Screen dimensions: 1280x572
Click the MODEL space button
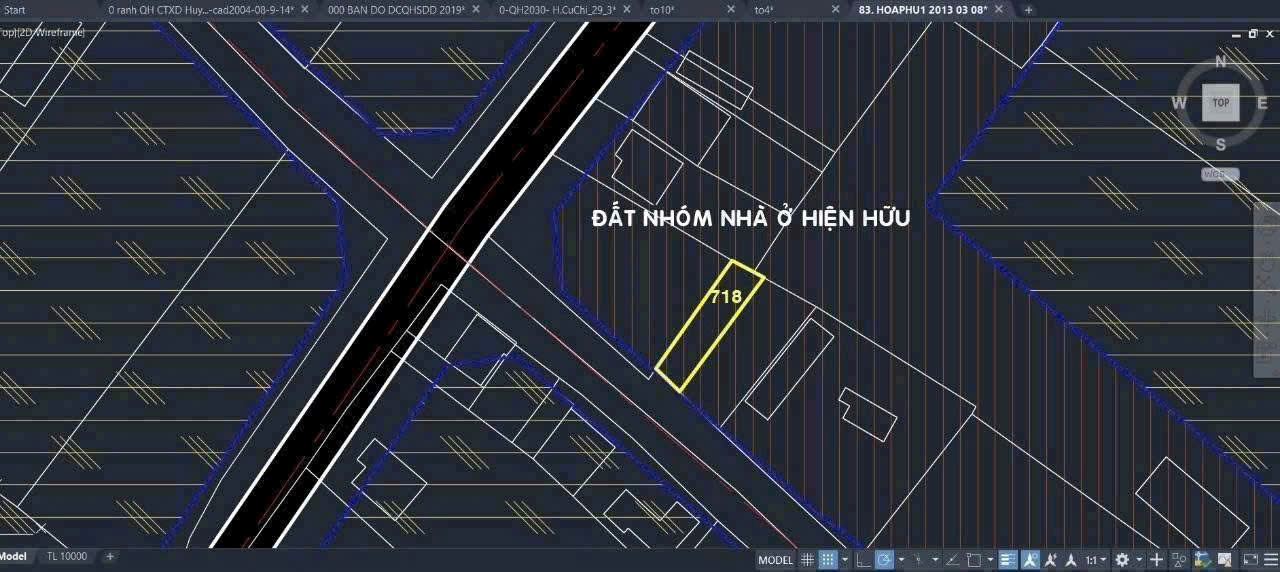775,560
